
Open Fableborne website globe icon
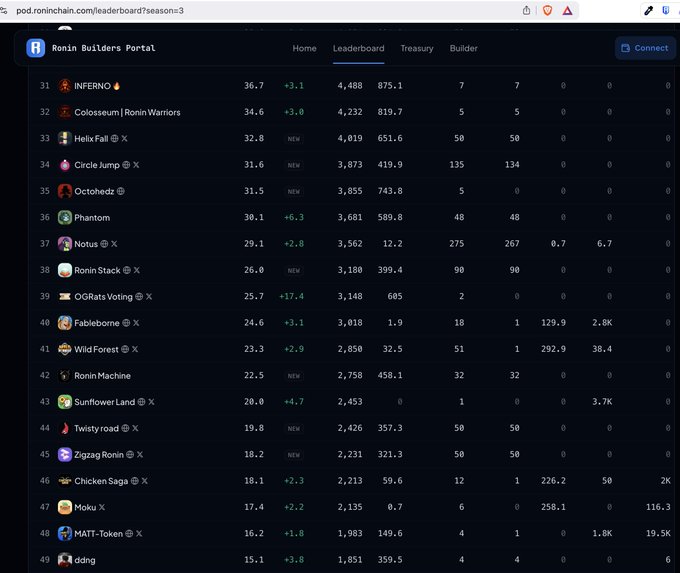tap(126, 323)
